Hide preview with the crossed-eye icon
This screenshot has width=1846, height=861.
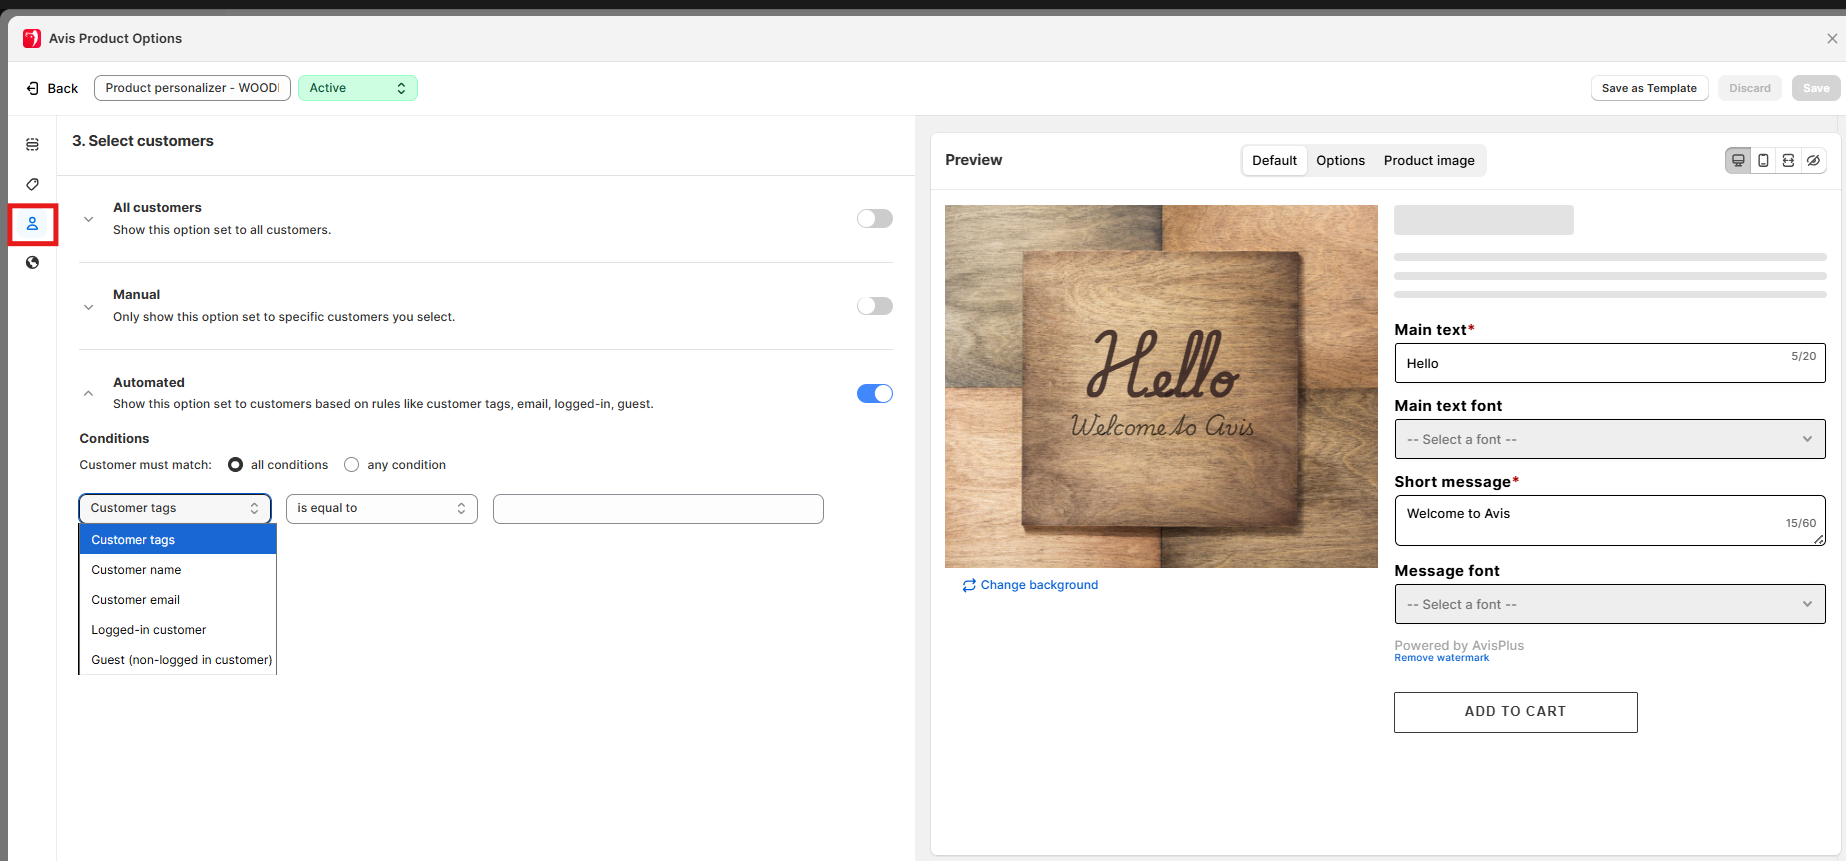click(1813, 160)
